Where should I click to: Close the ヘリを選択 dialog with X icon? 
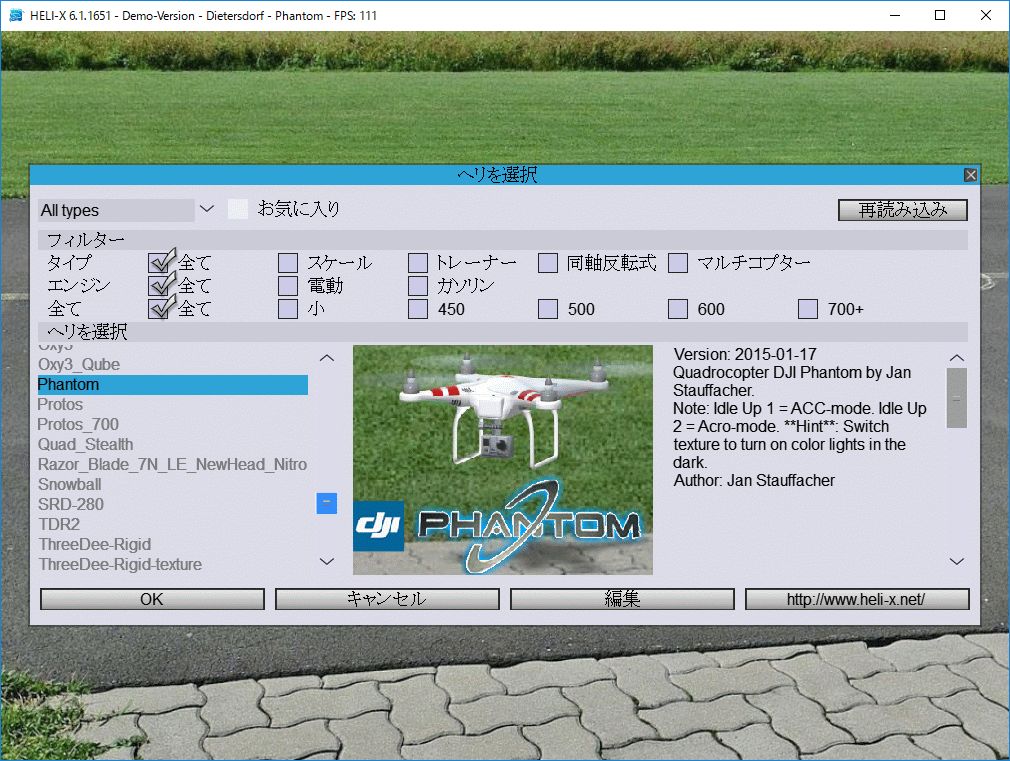point(970,175)
